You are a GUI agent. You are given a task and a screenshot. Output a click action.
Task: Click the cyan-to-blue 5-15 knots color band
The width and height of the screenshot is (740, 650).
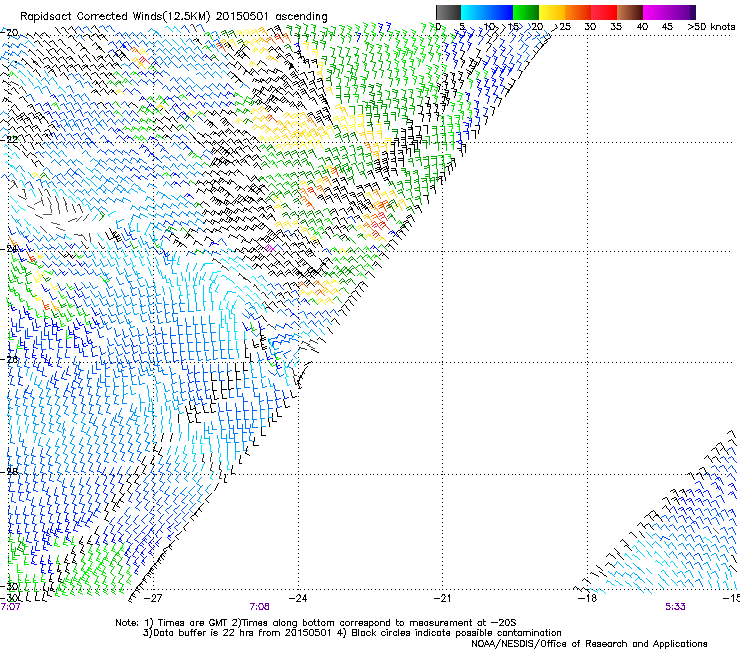point(487,12)
